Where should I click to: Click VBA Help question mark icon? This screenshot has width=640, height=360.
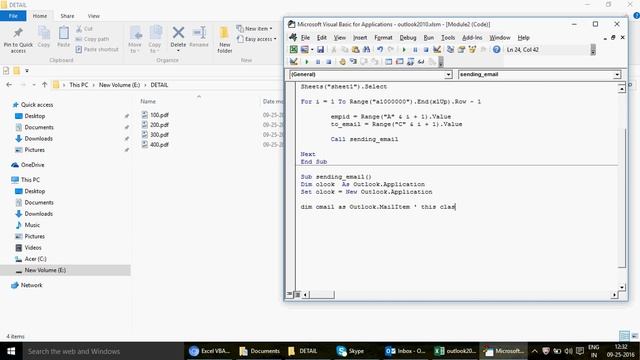(x=496, y=49)
